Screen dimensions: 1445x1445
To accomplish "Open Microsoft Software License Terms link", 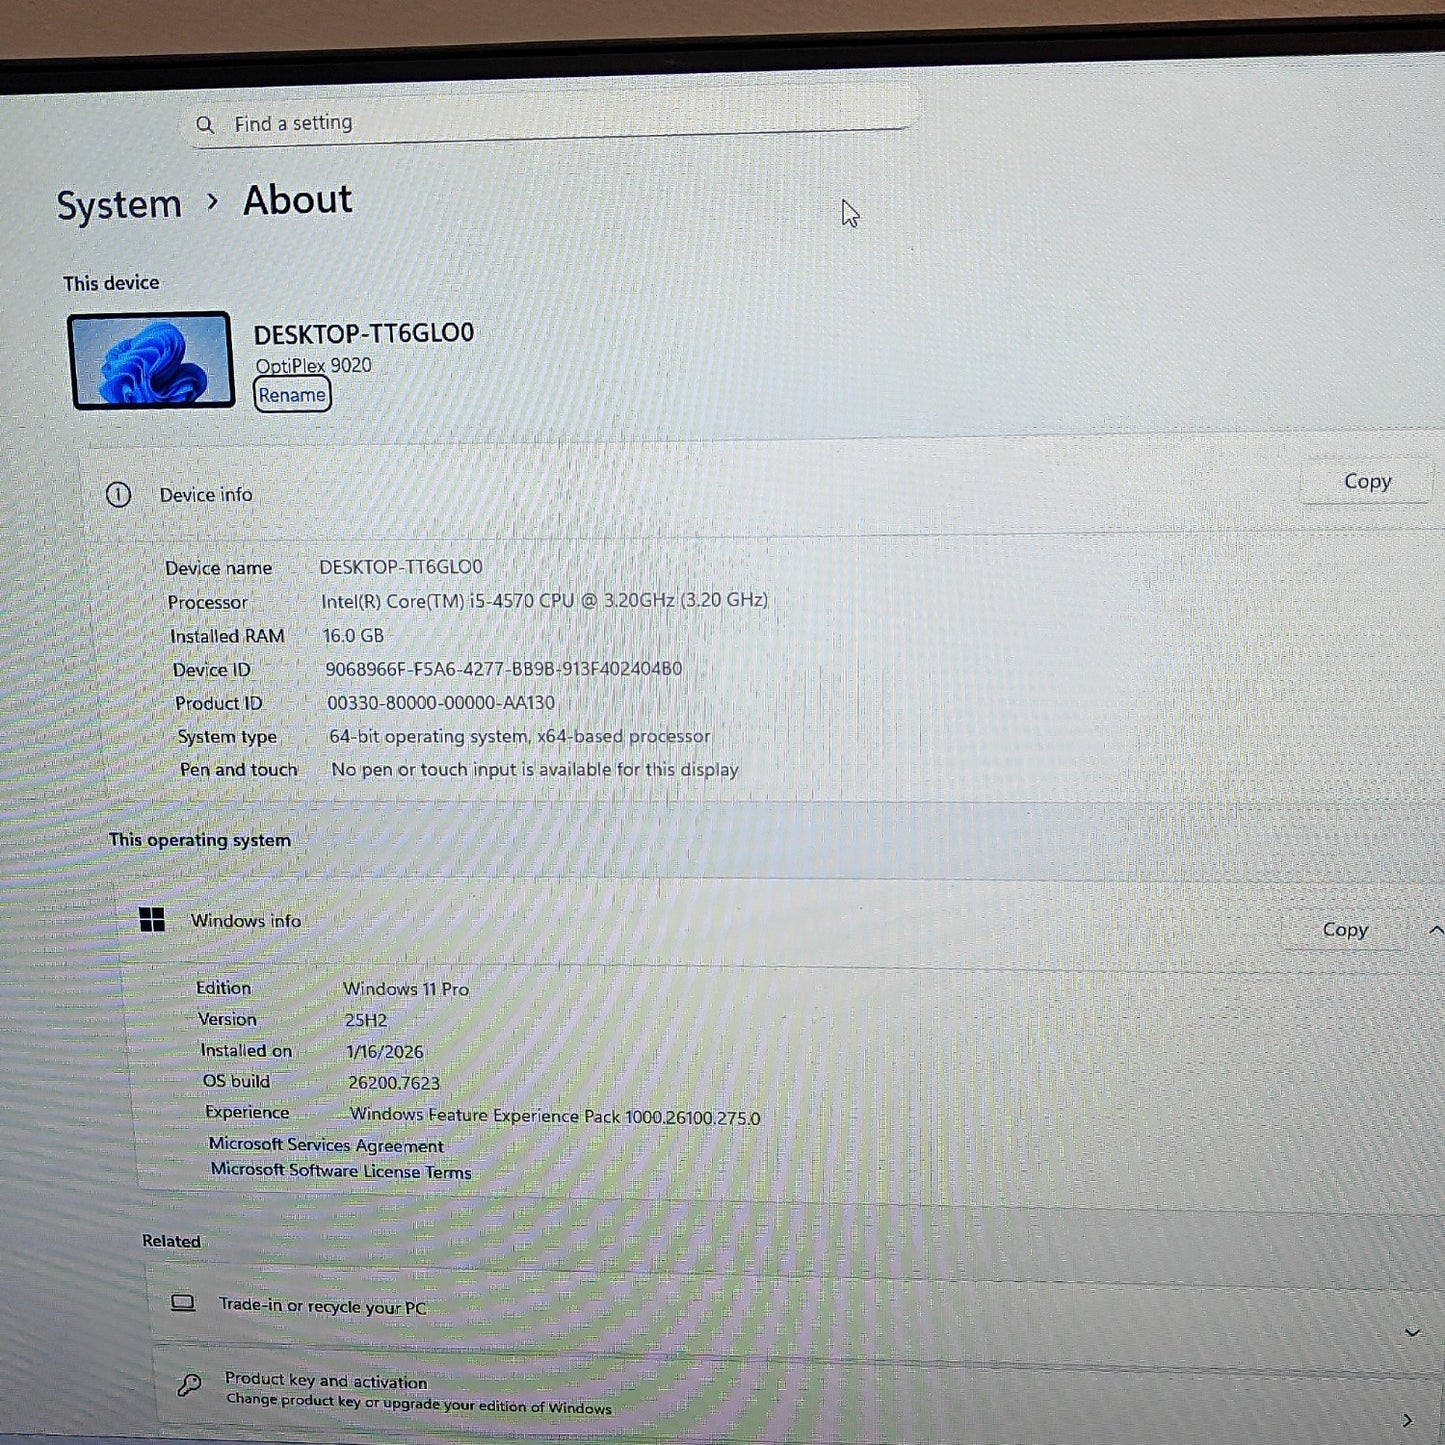I will click(340, 1171).
